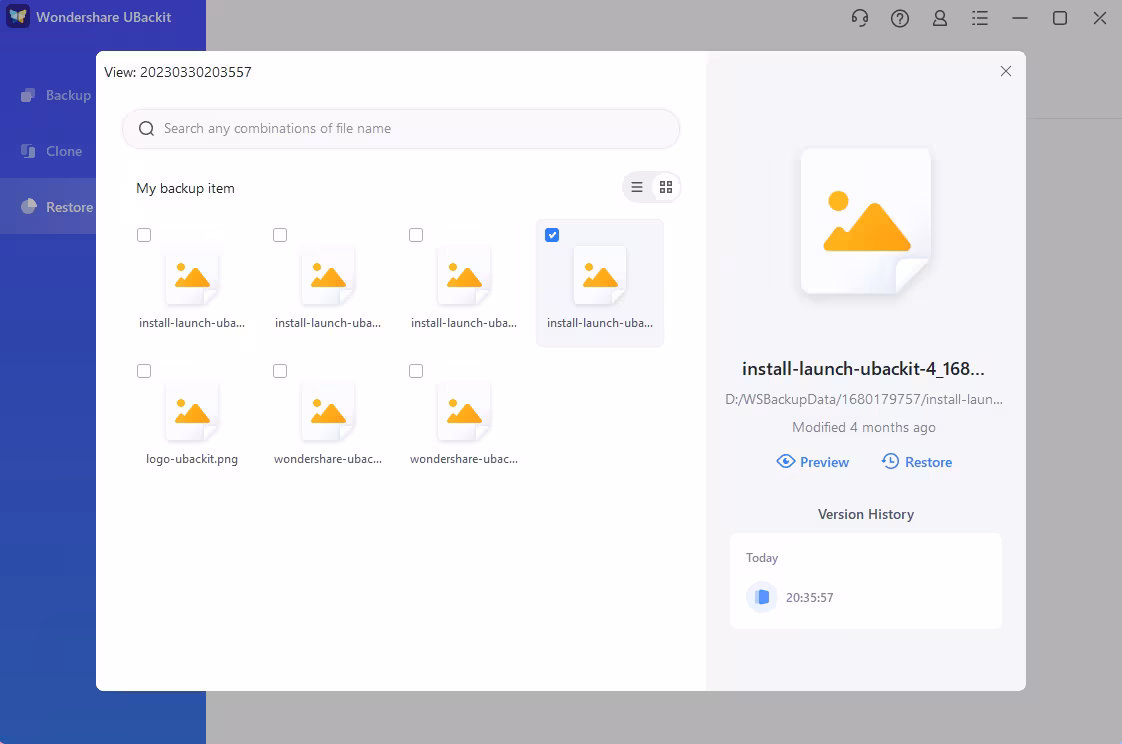Click the large image preview in the details pane
1122x744 pixels.
tap(866, 221)
